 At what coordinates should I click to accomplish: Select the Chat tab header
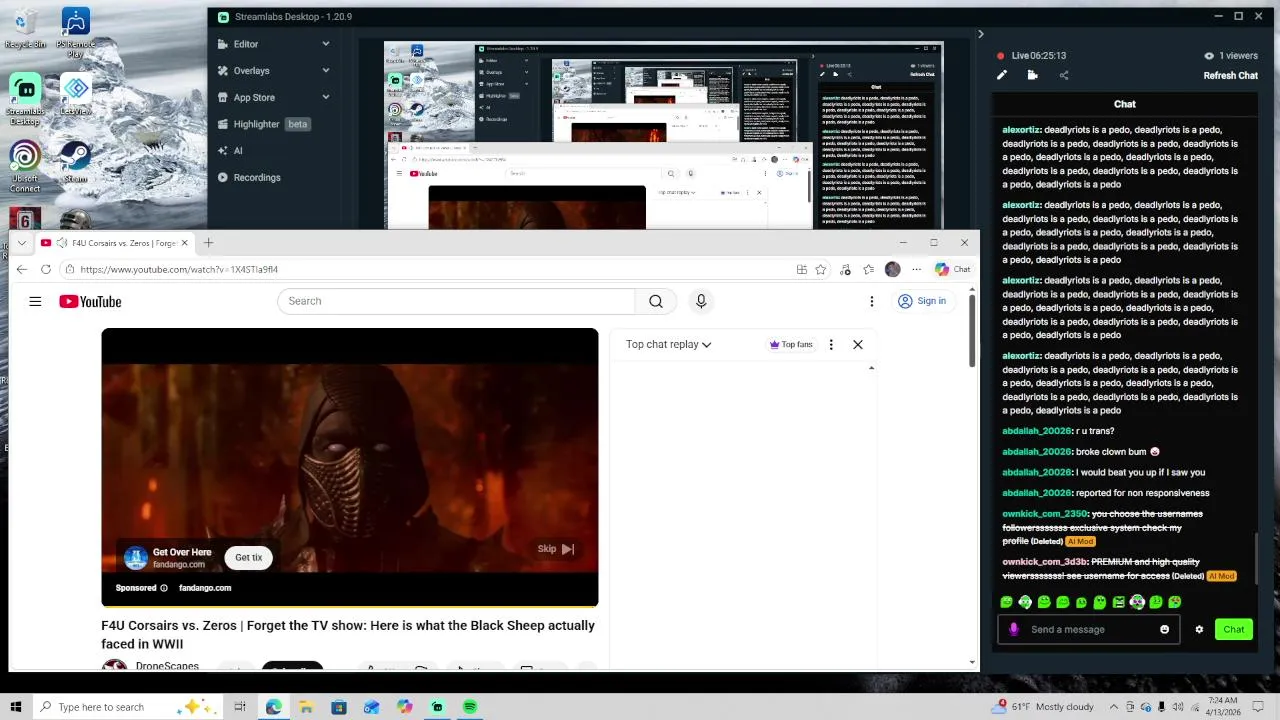(x=1125, y=104)
